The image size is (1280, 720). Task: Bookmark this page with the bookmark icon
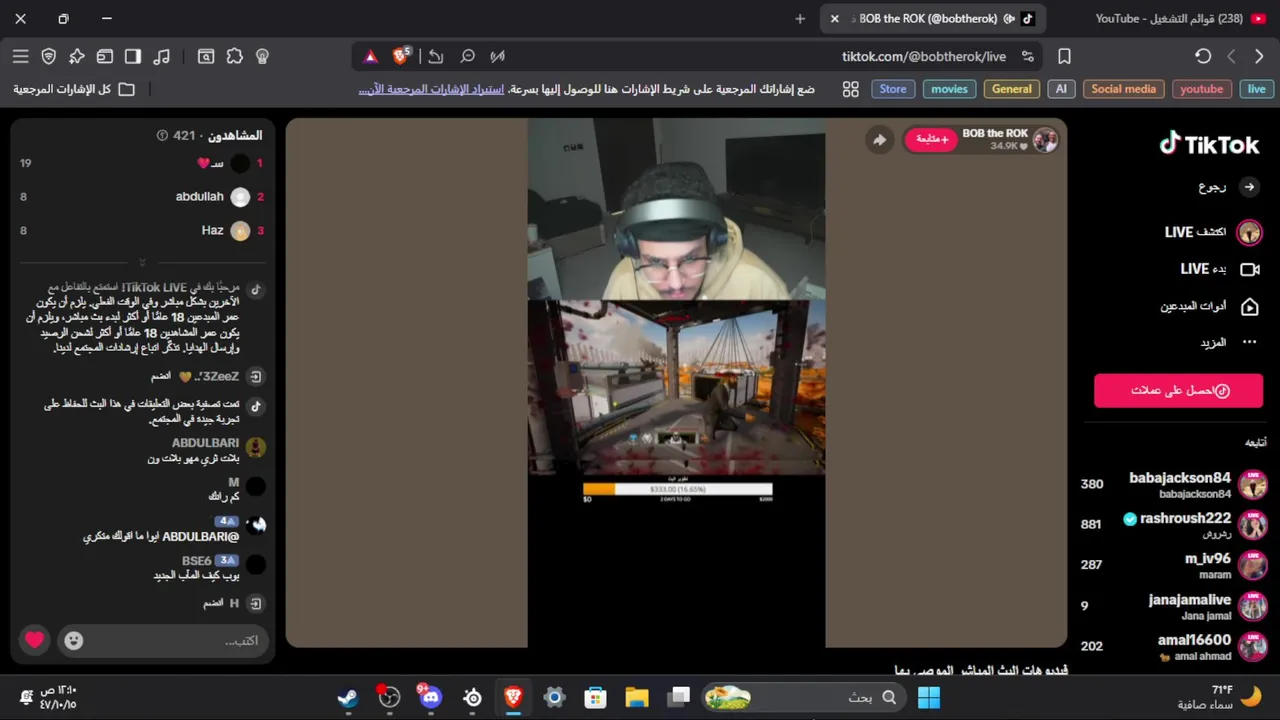1064,56
